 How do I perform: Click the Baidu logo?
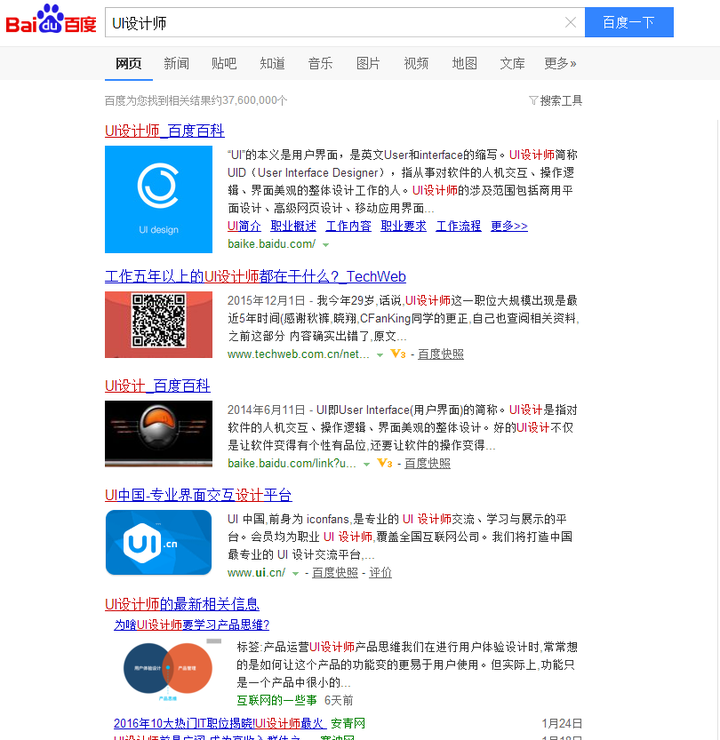pos(51,20)
